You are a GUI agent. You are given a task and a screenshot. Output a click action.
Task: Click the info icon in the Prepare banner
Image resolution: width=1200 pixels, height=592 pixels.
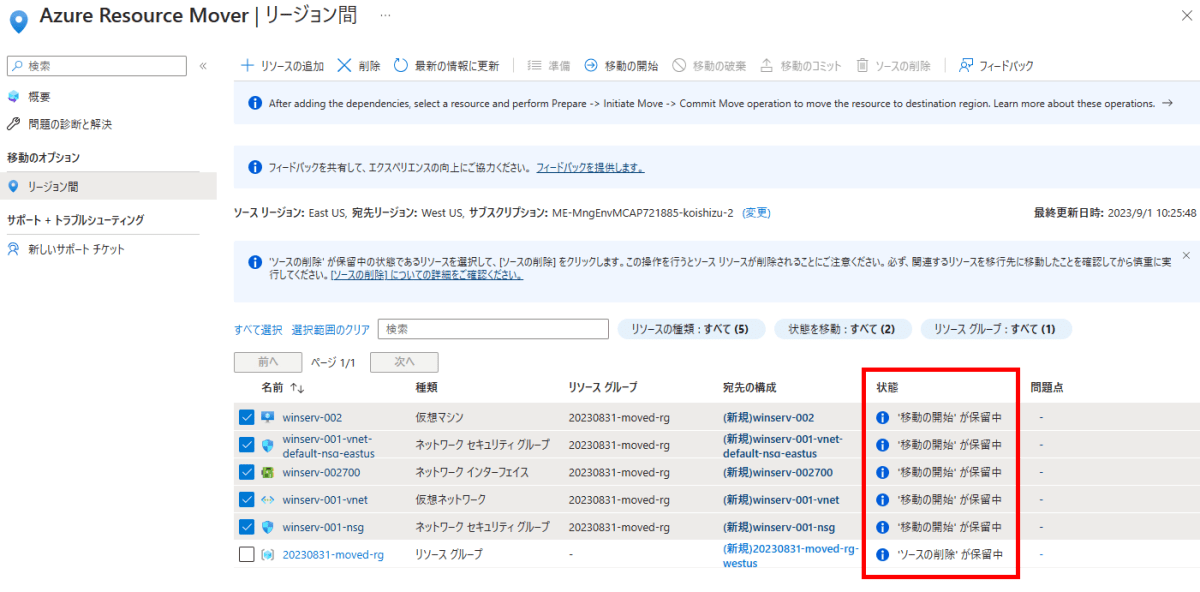tap(254, 103)
